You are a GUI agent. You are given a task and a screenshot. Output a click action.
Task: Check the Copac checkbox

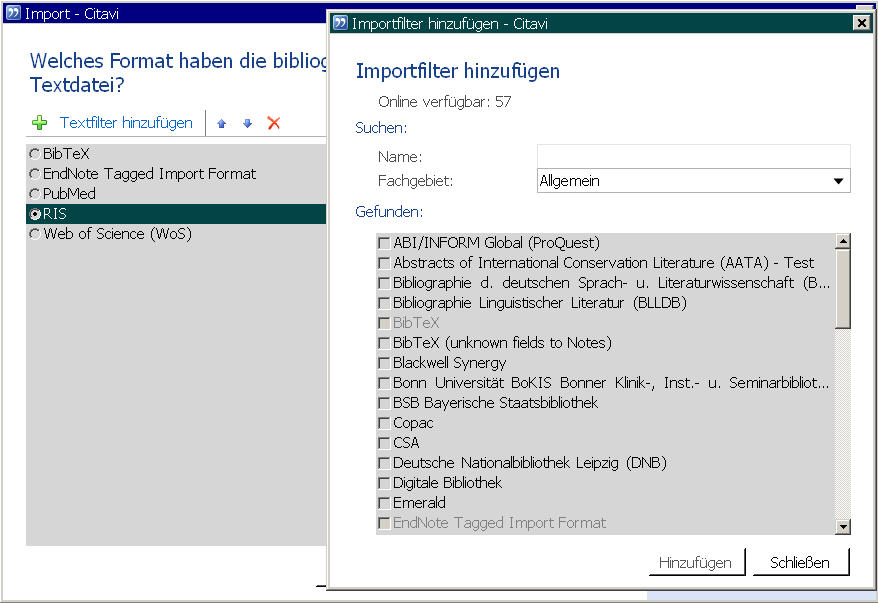pyautogui.click(x=384, y=423)
